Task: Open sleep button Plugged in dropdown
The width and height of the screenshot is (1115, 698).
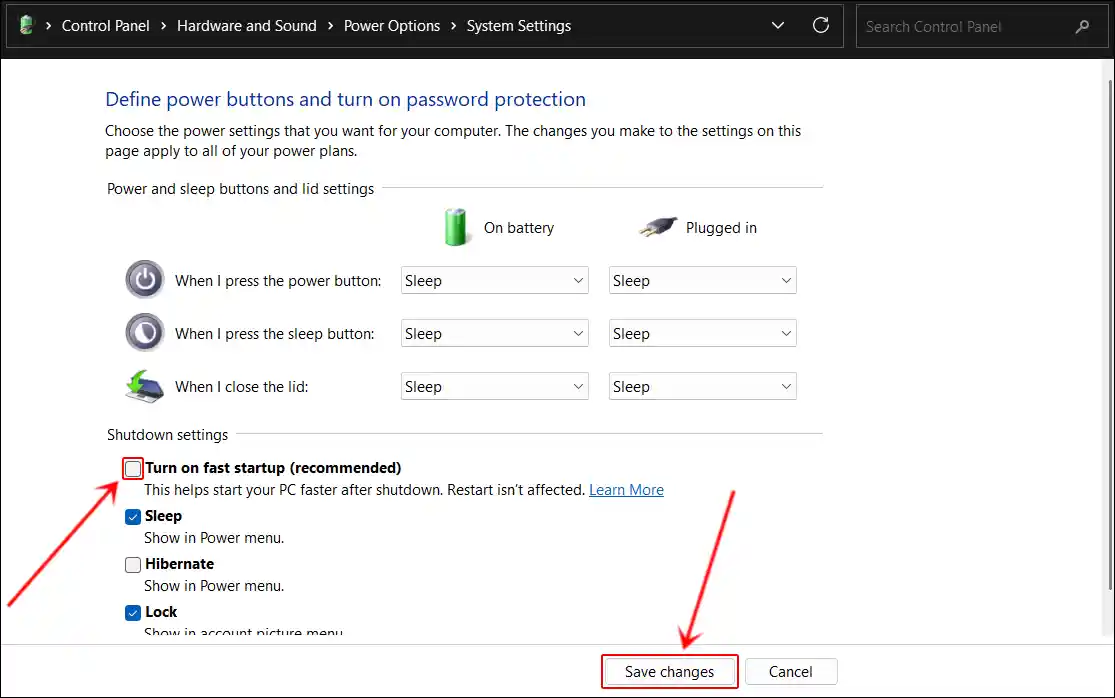Action: 703,333
